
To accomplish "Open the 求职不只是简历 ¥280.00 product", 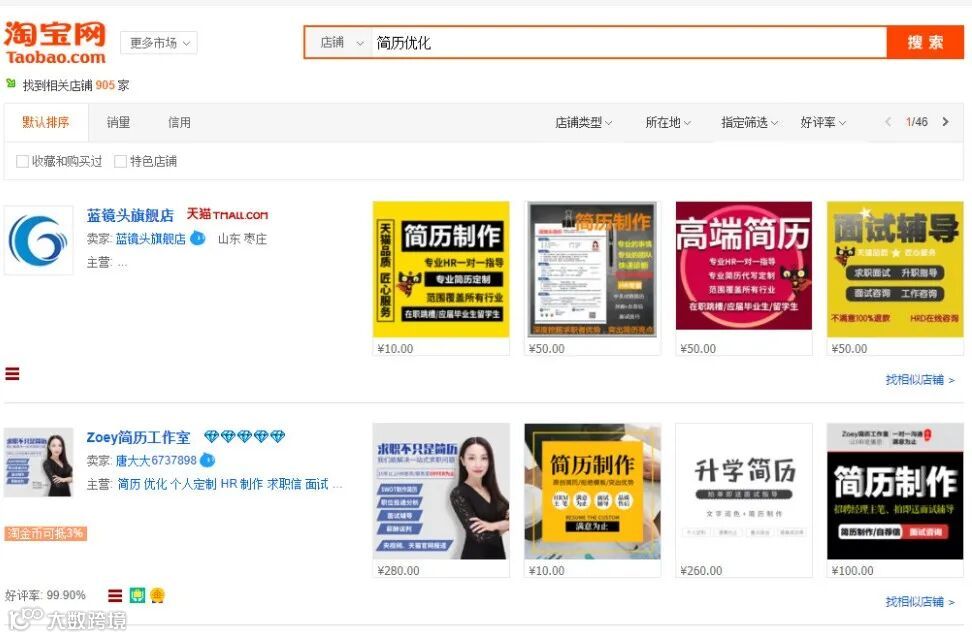I will click(x=441, y=491).
